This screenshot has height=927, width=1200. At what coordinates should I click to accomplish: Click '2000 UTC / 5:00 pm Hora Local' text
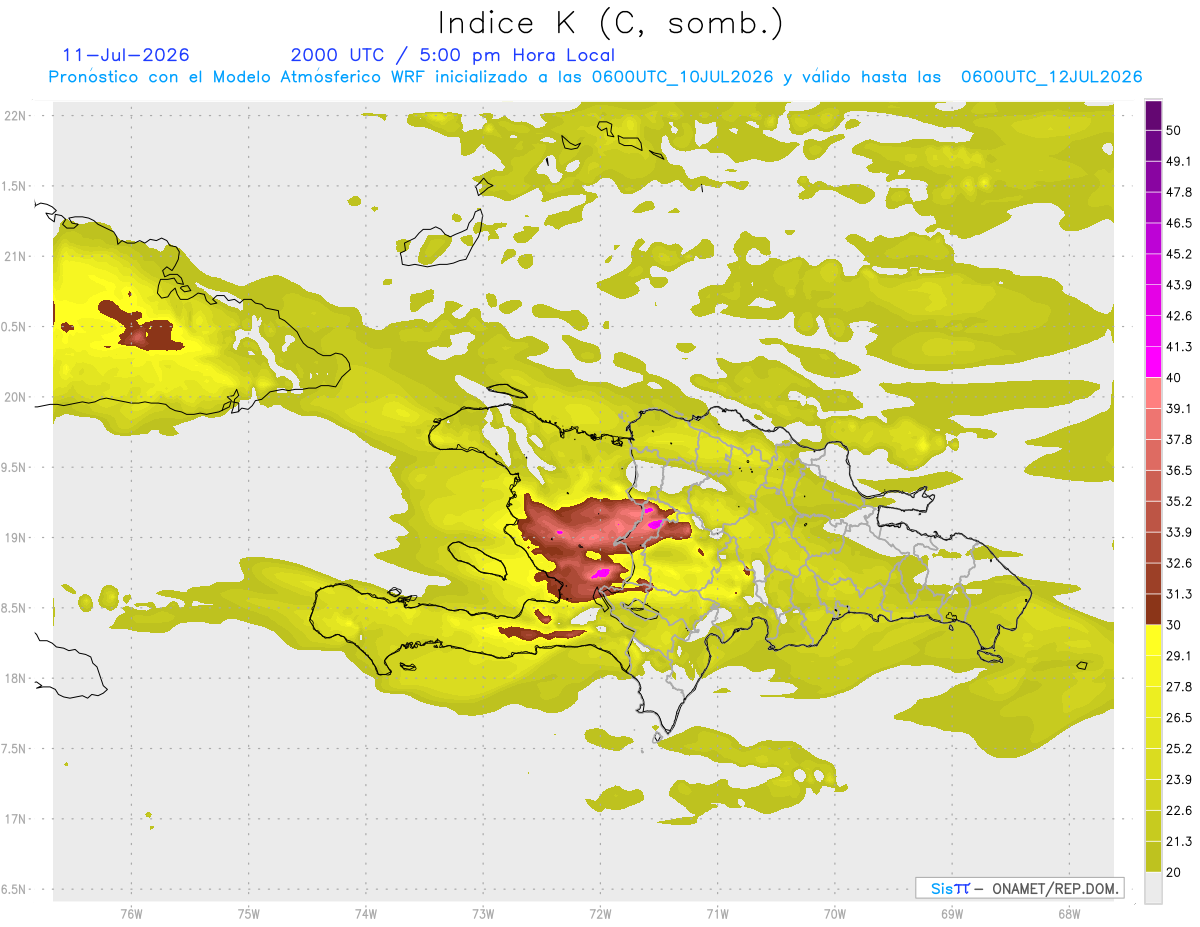point(453,55)
